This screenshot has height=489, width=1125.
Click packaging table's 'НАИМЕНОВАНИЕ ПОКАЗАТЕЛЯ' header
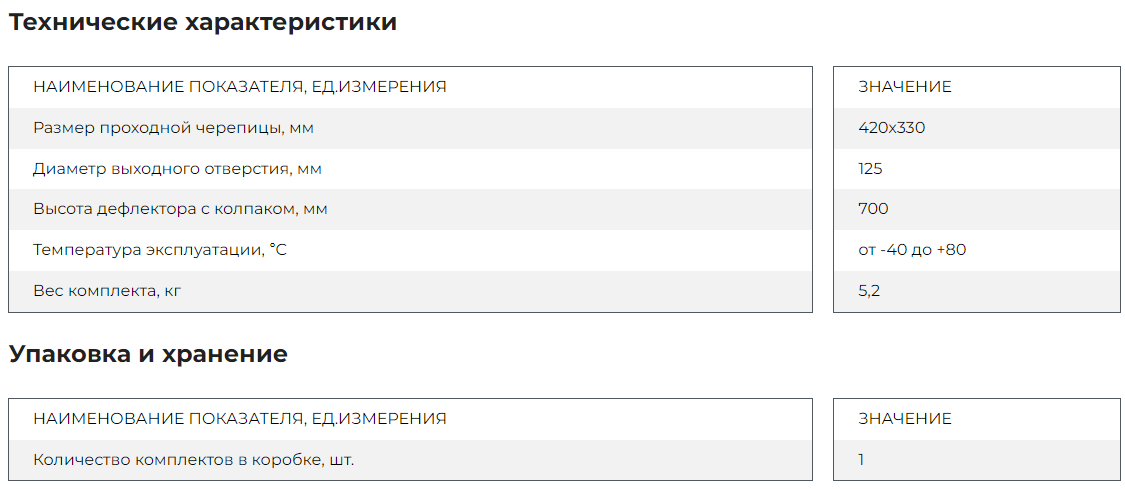tap(240, 419)
